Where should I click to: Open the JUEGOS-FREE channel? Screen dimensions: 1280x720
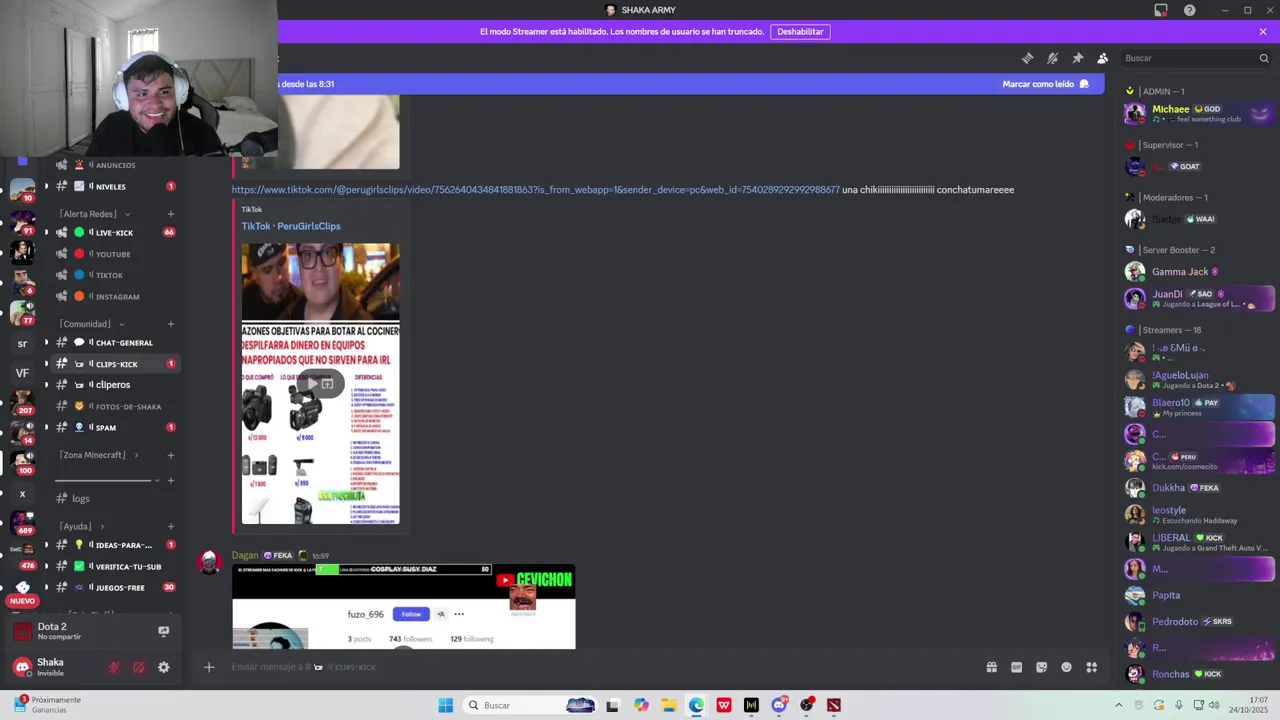(x=115, y=587)
